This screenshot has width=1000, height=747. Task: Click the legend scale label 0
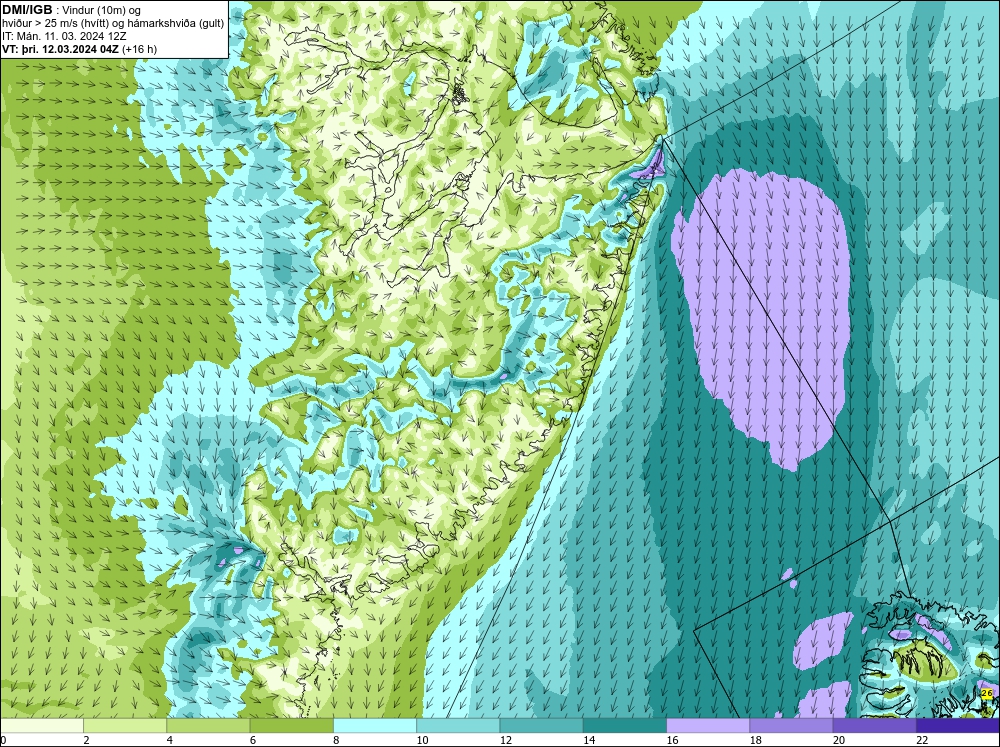click(3, 740)
